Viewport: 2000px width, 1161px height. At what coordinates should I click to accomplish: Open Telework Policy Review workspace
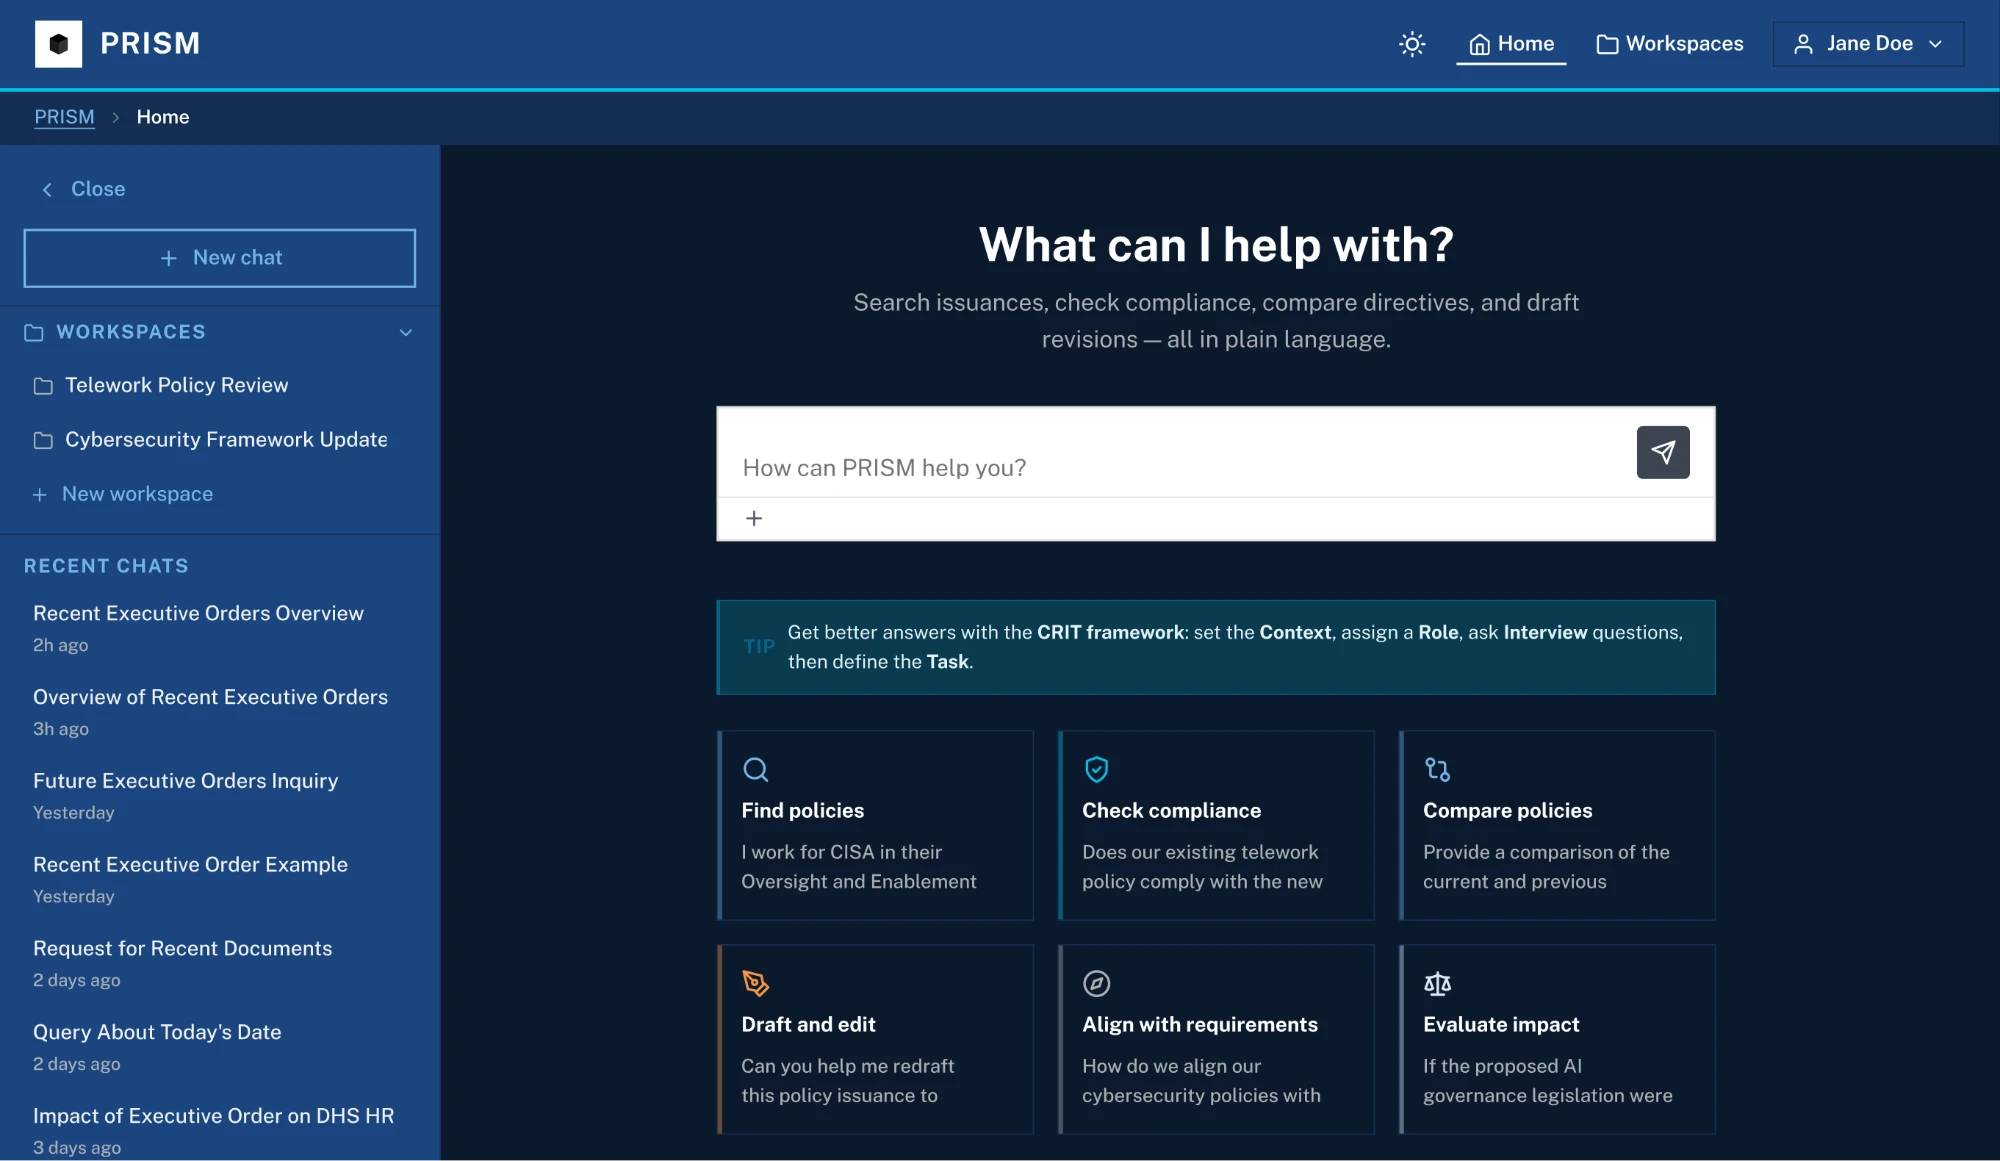pyautogui.click(x=220, y=385)
